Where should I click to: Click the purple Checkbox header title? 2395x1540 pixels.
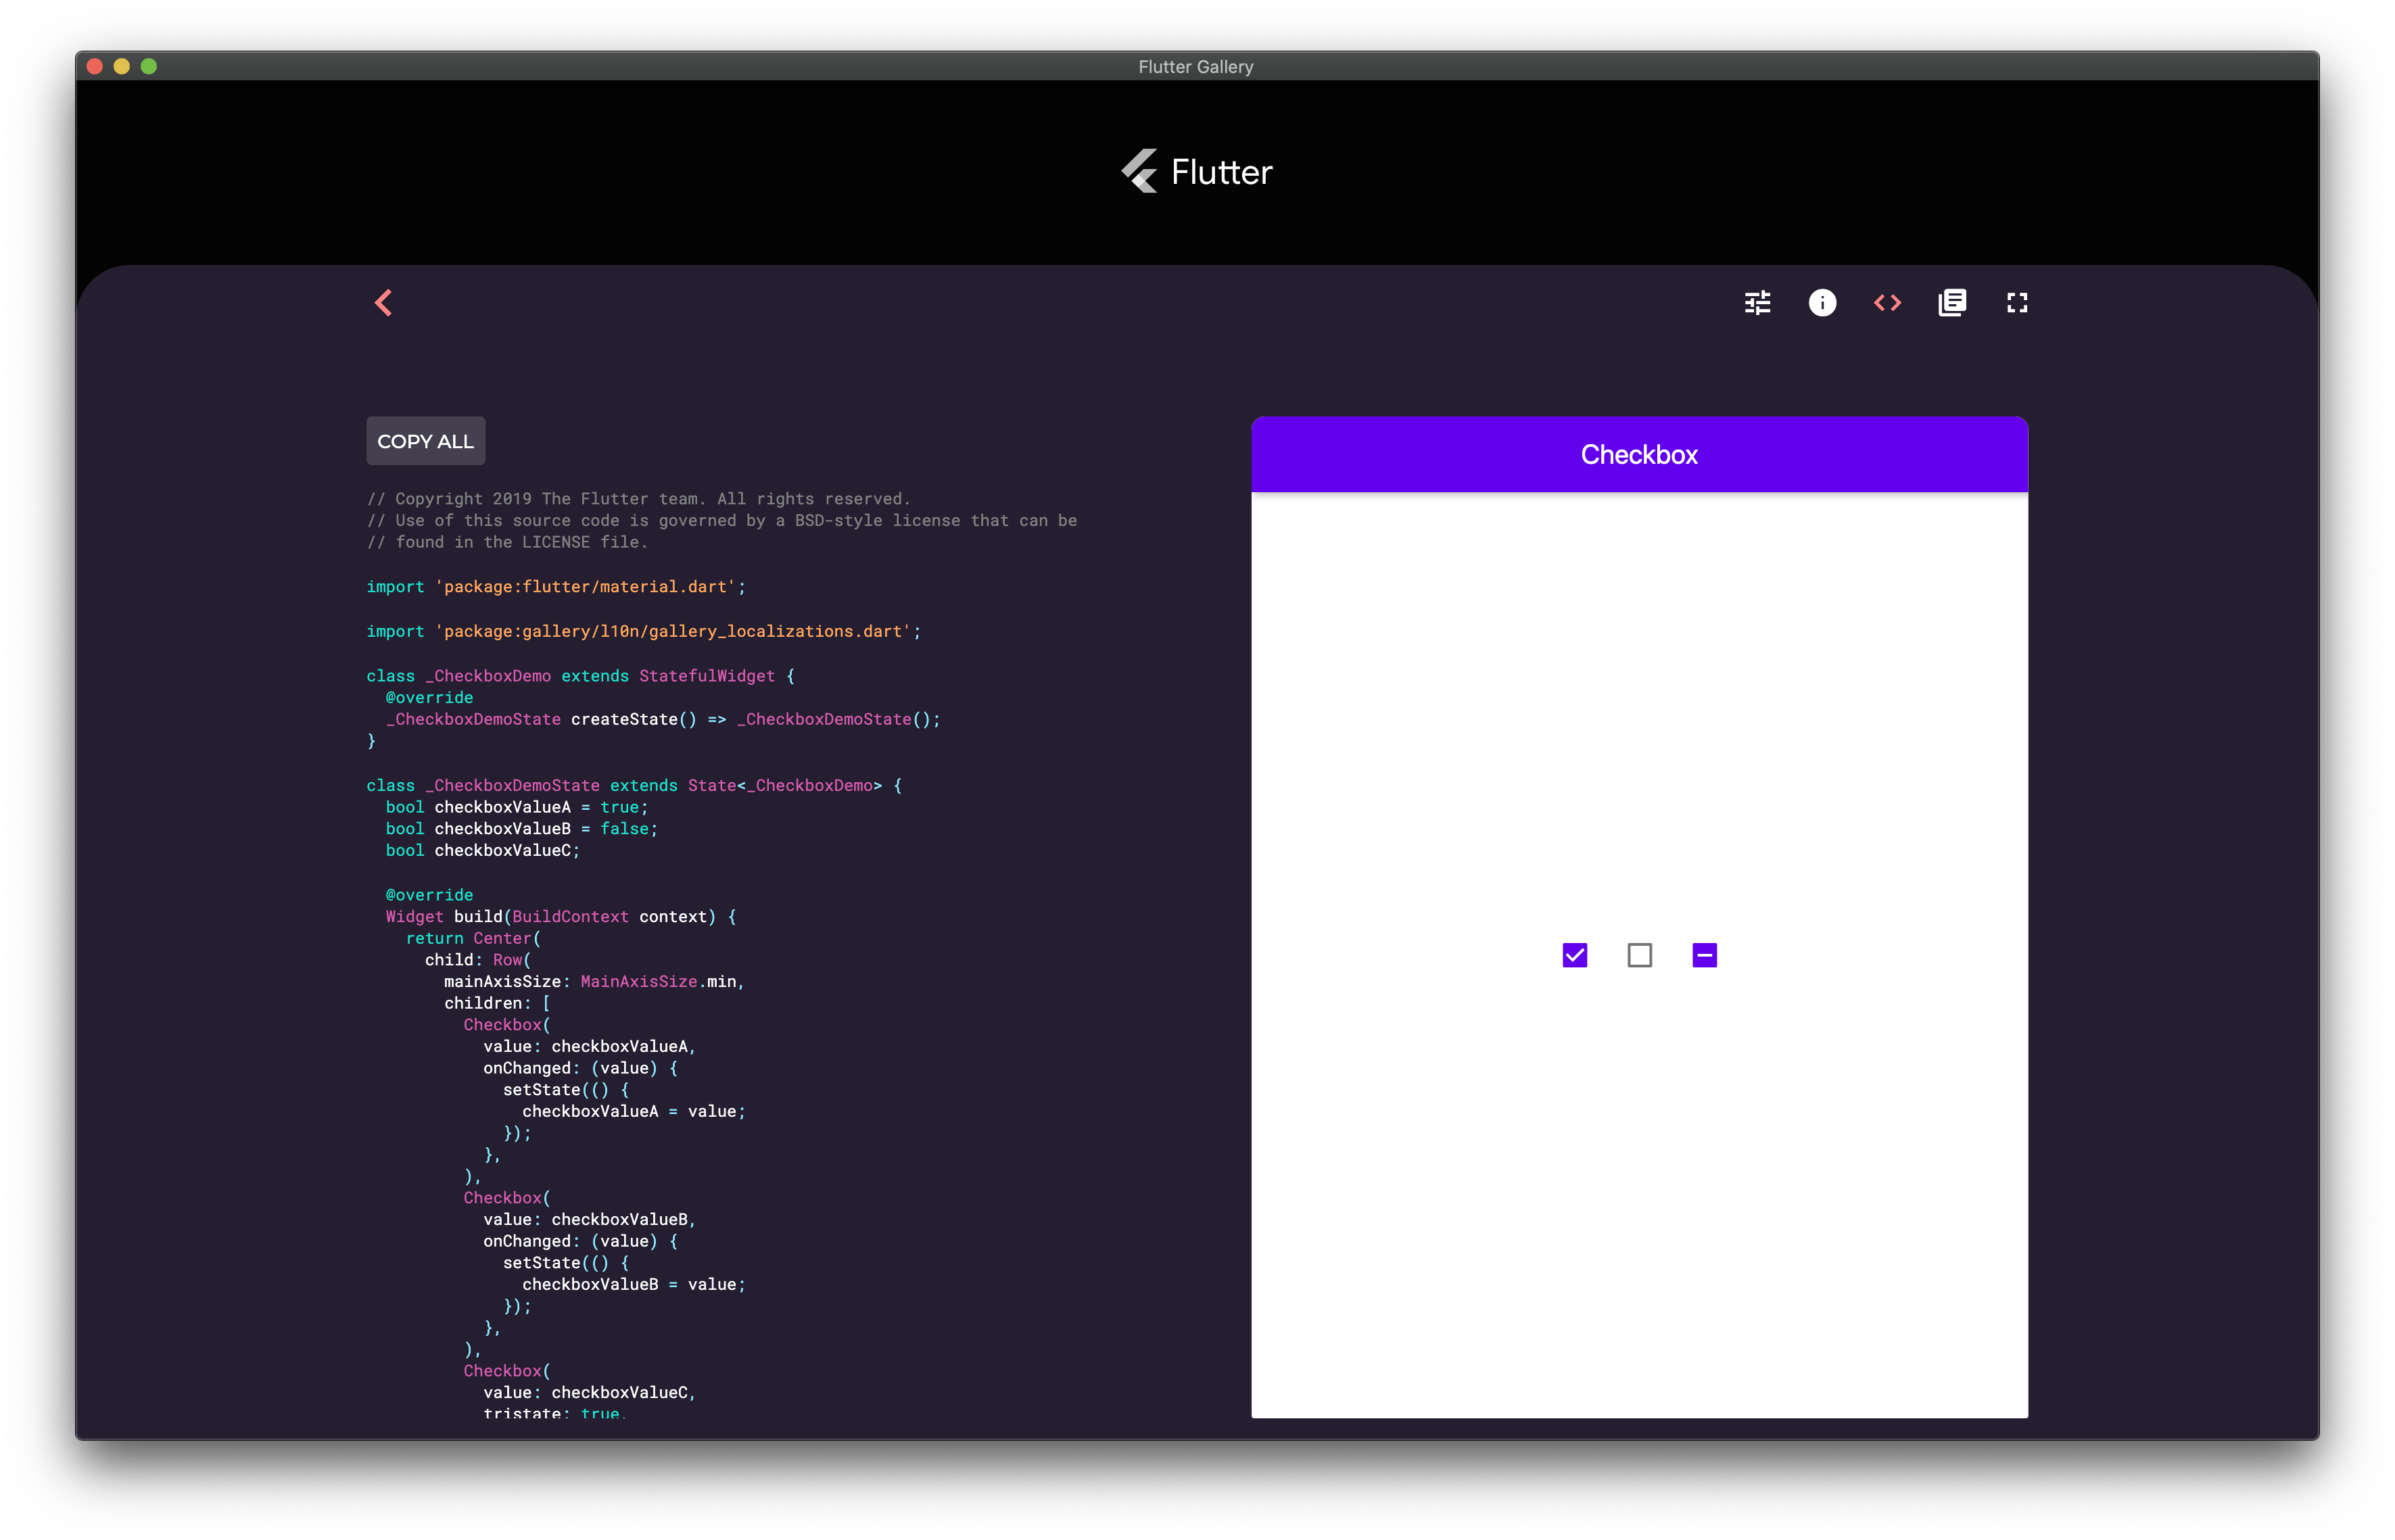coord(1639,455)
